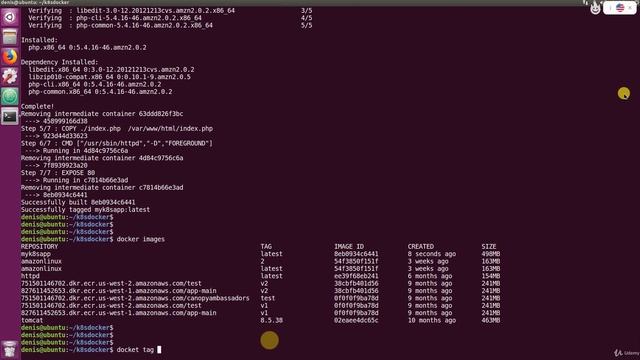Screen dimensions: 640x360
Task: Click the 'IMAGE ID' column header
Action: click(x=349, y=247)
